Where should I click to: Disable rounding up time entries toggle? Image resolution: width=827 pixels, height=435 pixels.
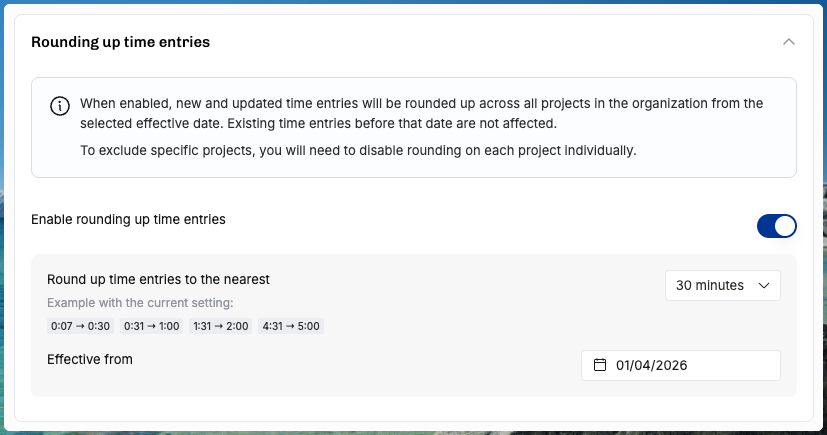pyautogui.click(x=776, y=226)
